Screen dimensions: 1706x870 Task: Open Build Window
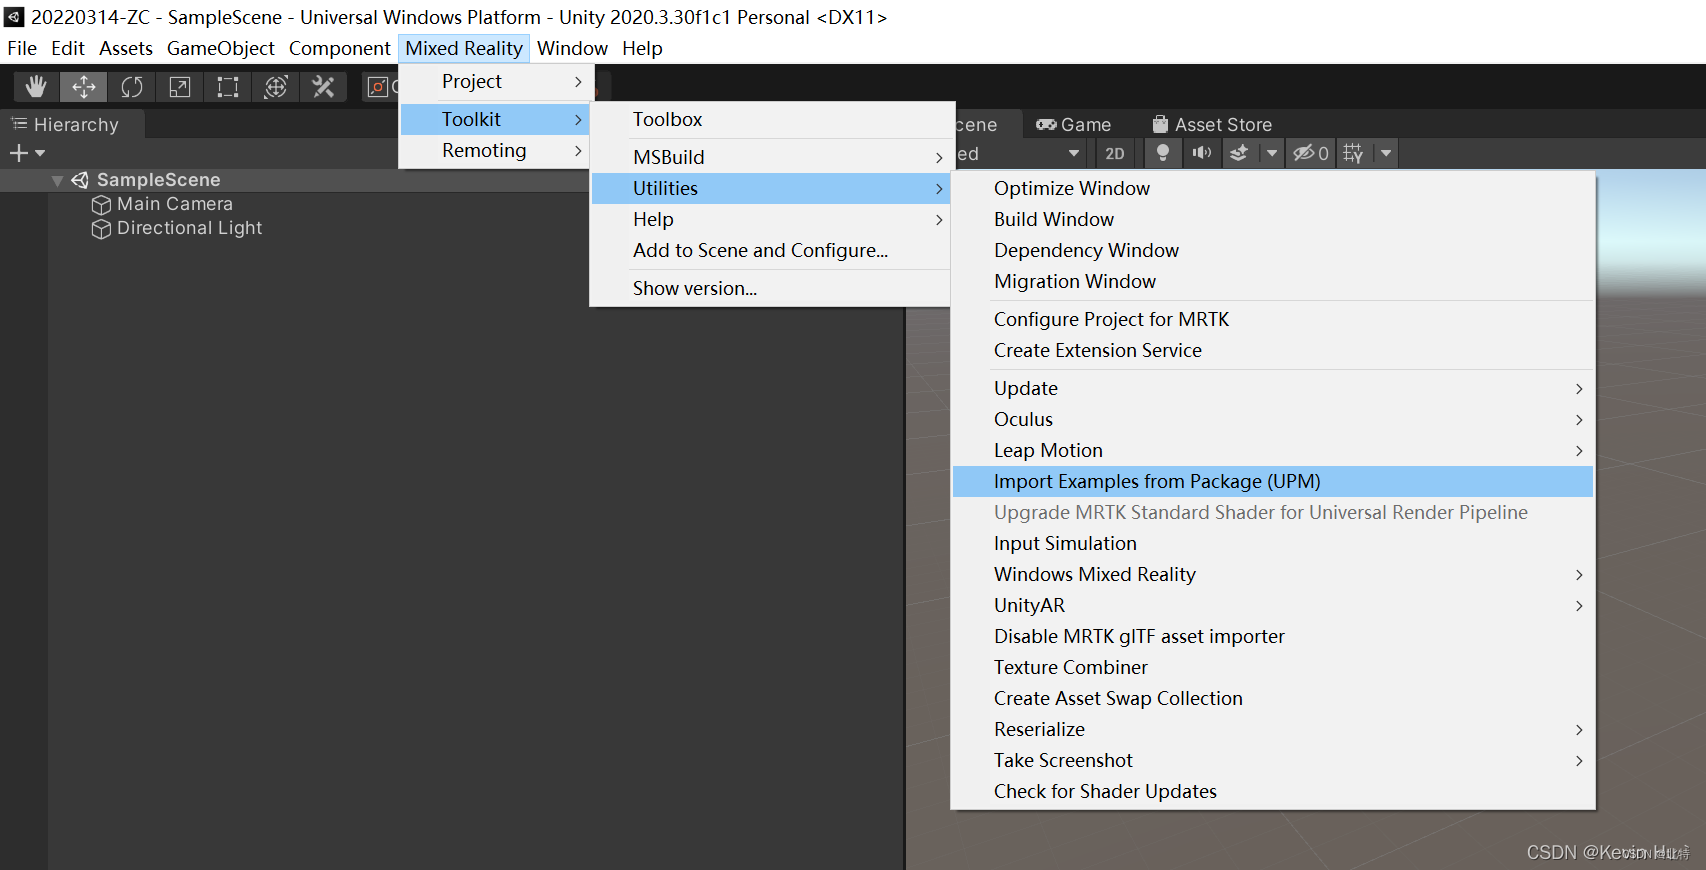[x=1273, y=219]
